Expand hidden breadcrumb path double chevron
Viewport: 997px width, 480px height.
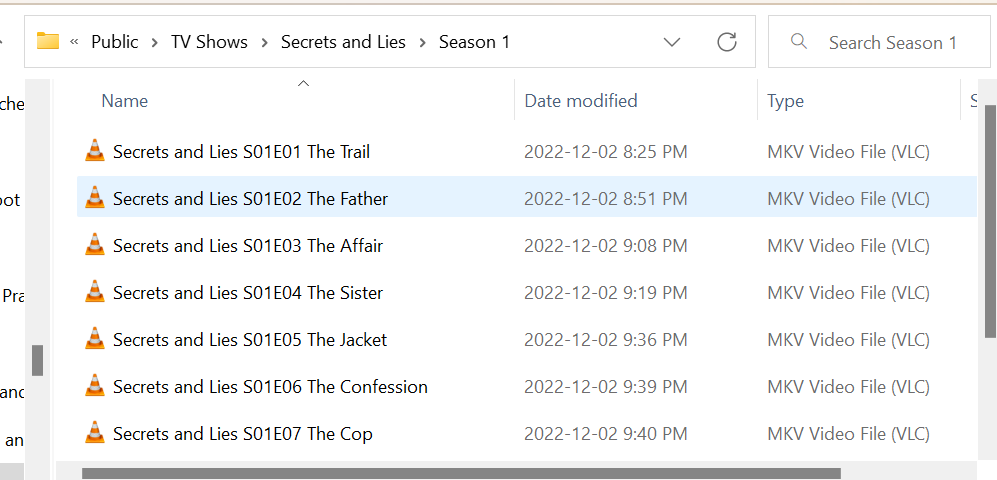[75, 42]
